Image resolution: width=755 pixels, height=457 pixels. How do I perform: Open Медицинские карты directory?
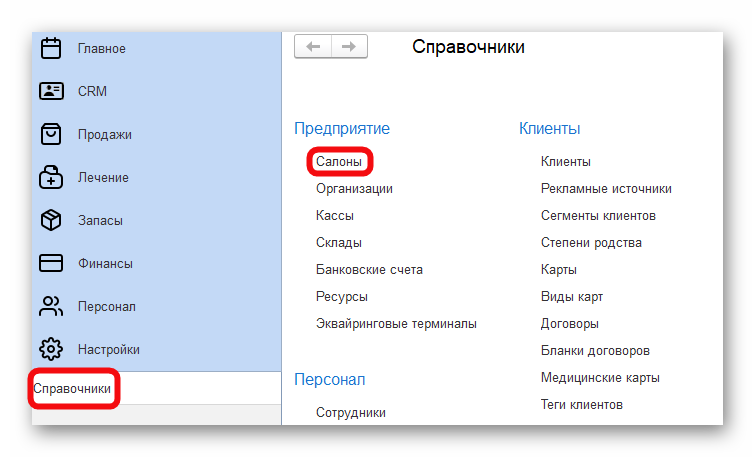pyautogui.click(x=600, y=378)
